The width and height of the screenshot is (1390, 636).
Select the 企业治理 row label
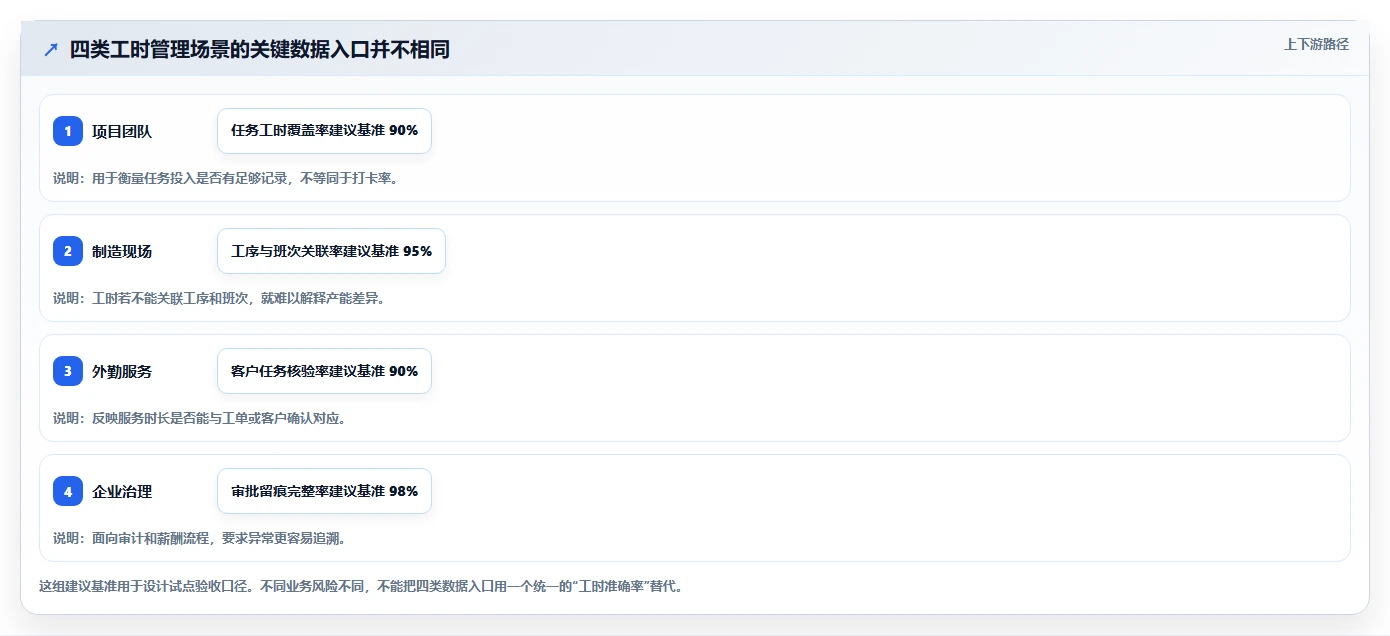(122, 491)
